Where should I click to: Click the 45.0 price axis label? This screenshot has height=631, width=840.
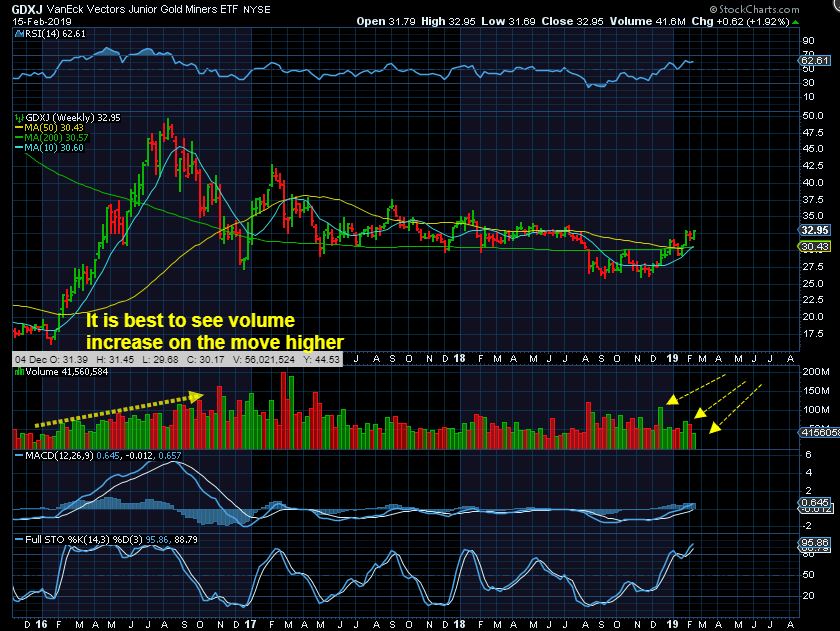[x=813, y=149]
